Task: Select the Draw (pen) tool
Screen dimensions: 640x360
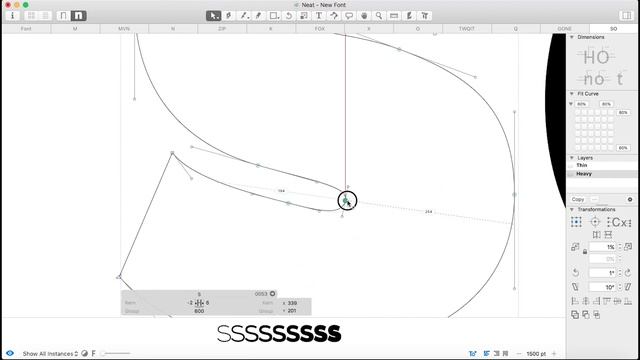Action: click(229, 16)
